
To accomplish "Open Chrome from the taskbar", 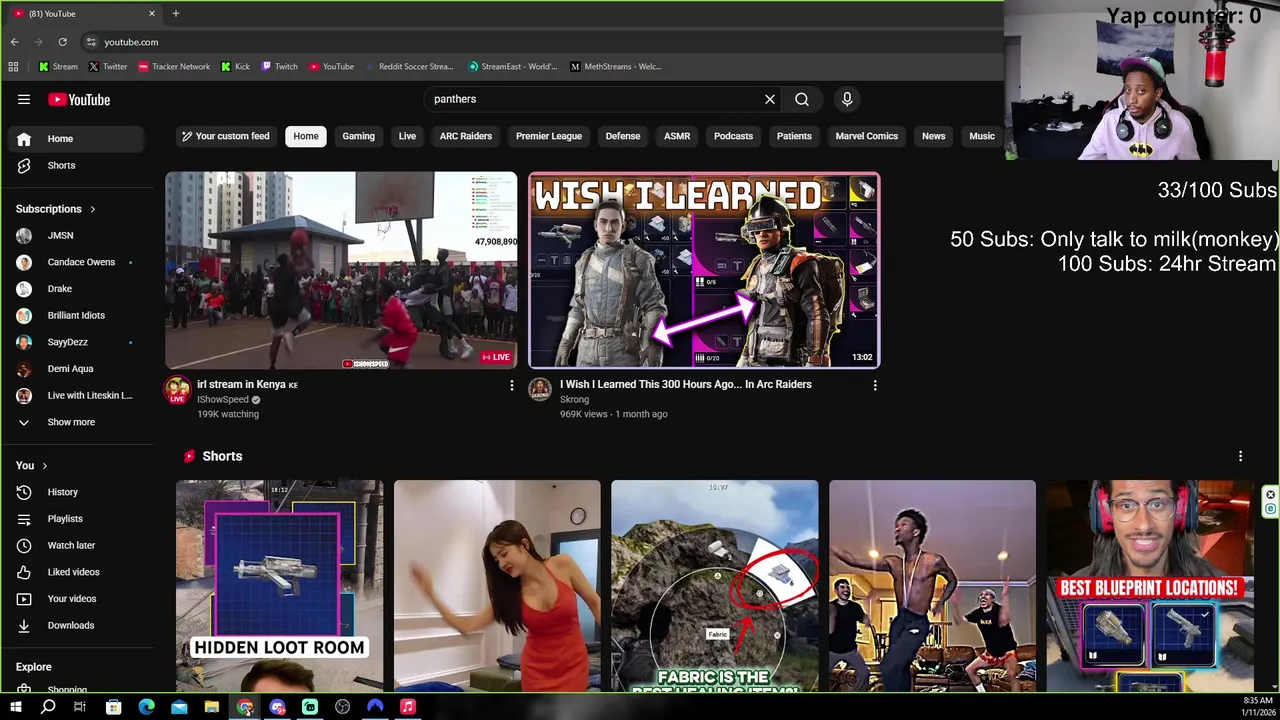I will pos(245,707).
